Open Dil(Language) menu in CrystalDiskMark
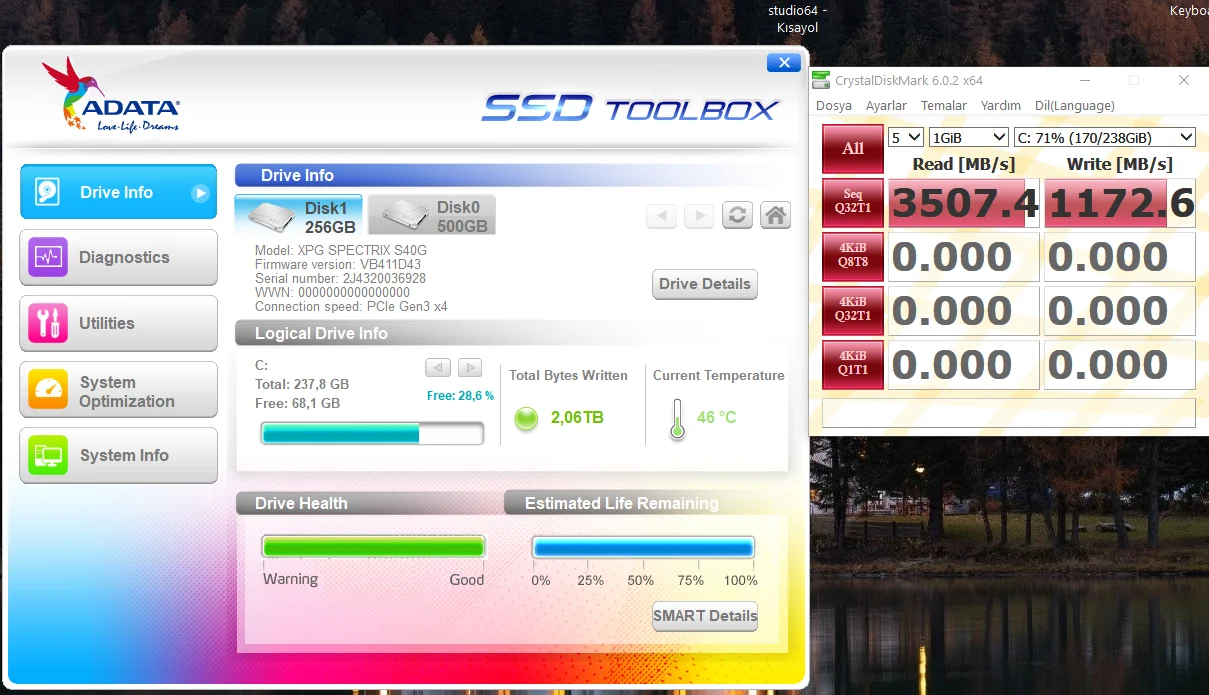Screen dimensions: 1209x695 (1074, 106)
